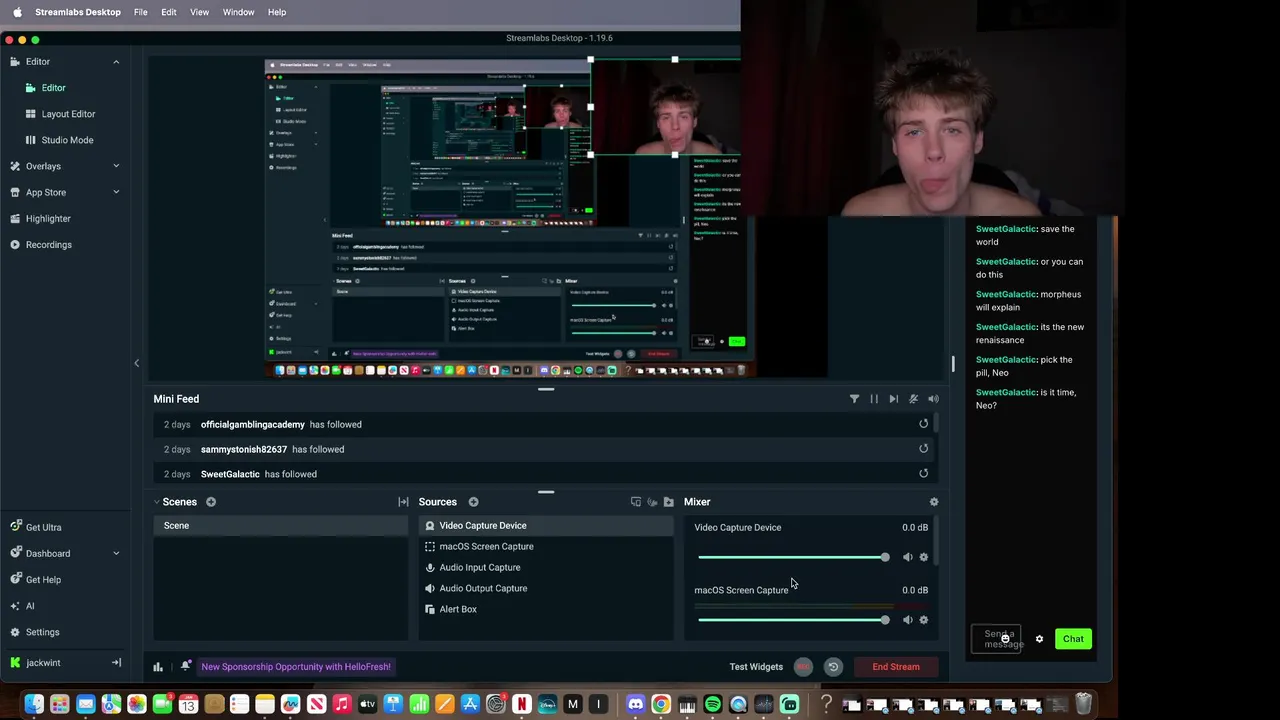Select the Audio Output Capture source
Image resolution: width=1280 pixels, height=720 pixels.
pyautogui.click(x=546, y=588)
